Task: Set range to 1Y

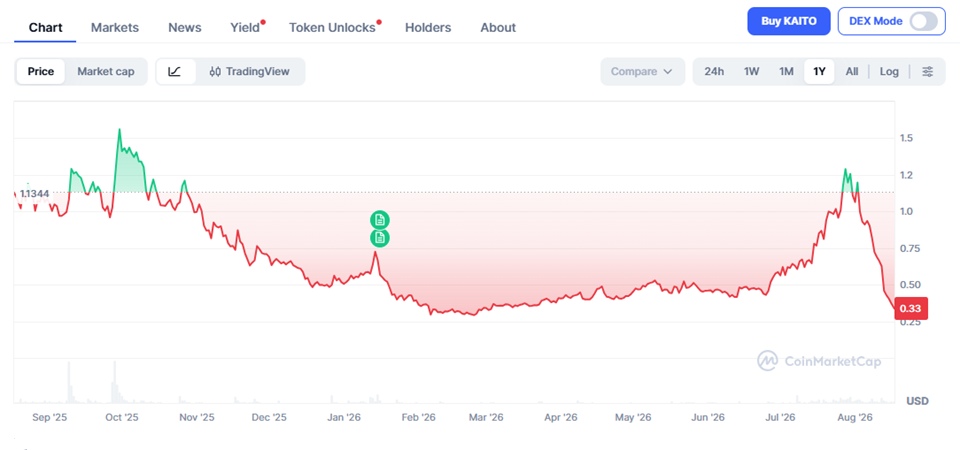Action: click(x=819, y=72)
